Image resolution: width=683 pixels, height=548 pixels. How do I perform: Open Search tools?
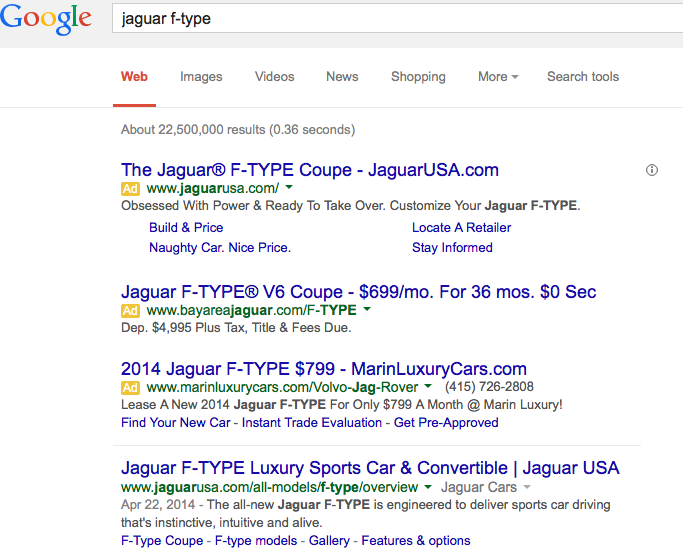(x=583, y=77)
